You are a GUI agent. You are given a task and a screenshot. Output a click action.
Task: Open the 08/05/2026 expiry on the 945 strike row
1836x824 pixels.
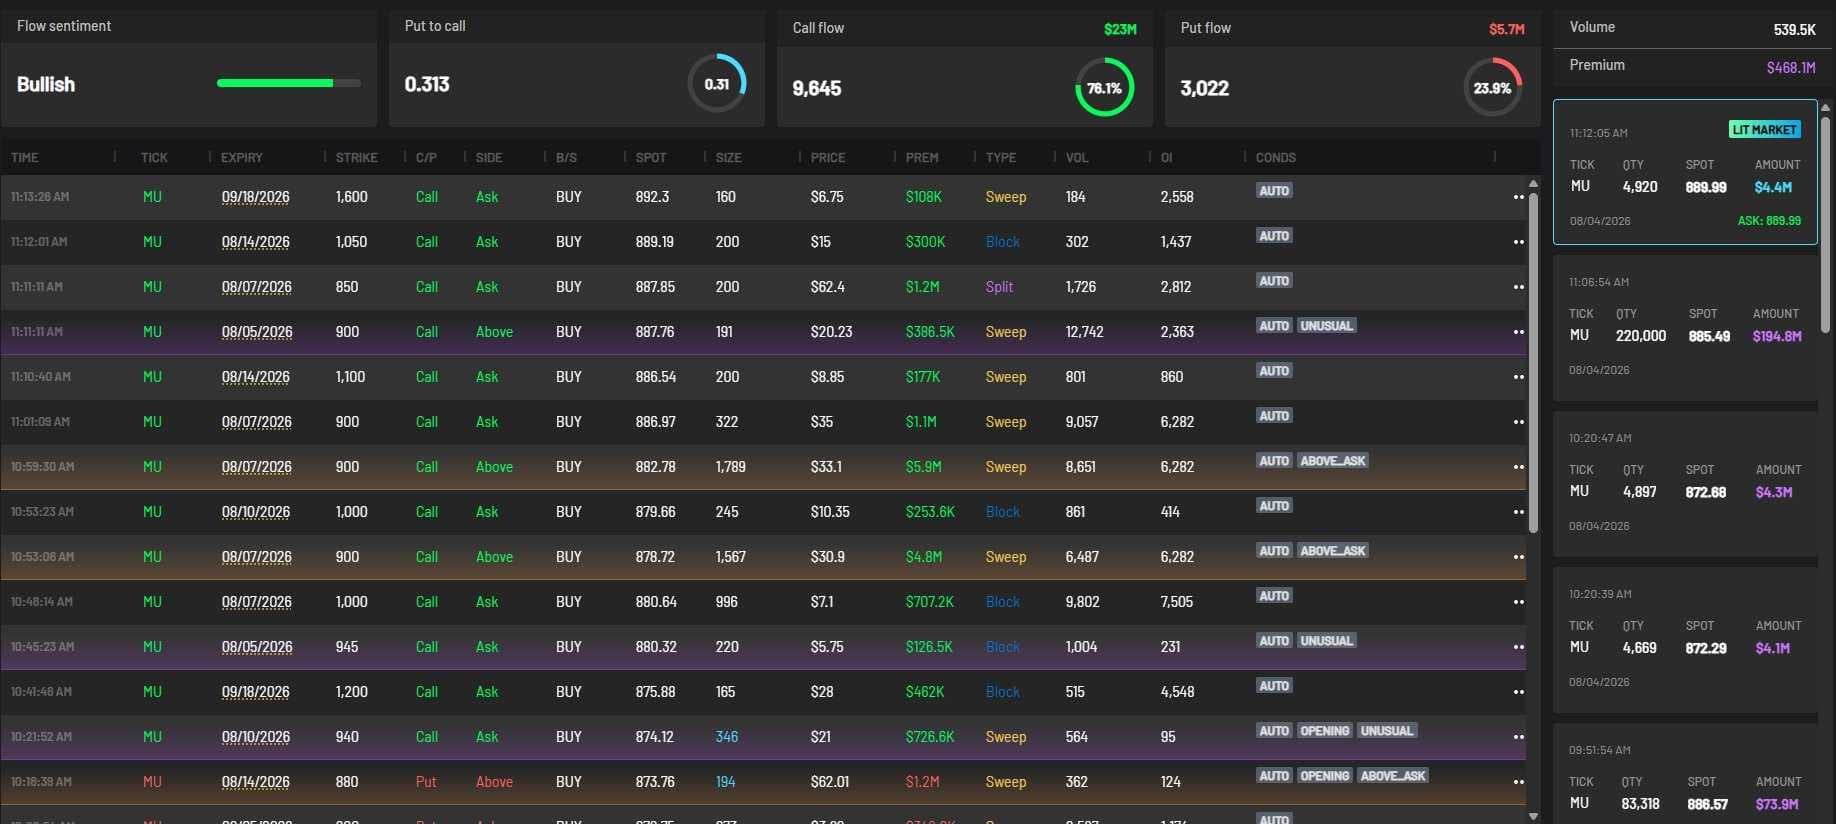click(x=257, y=647)
